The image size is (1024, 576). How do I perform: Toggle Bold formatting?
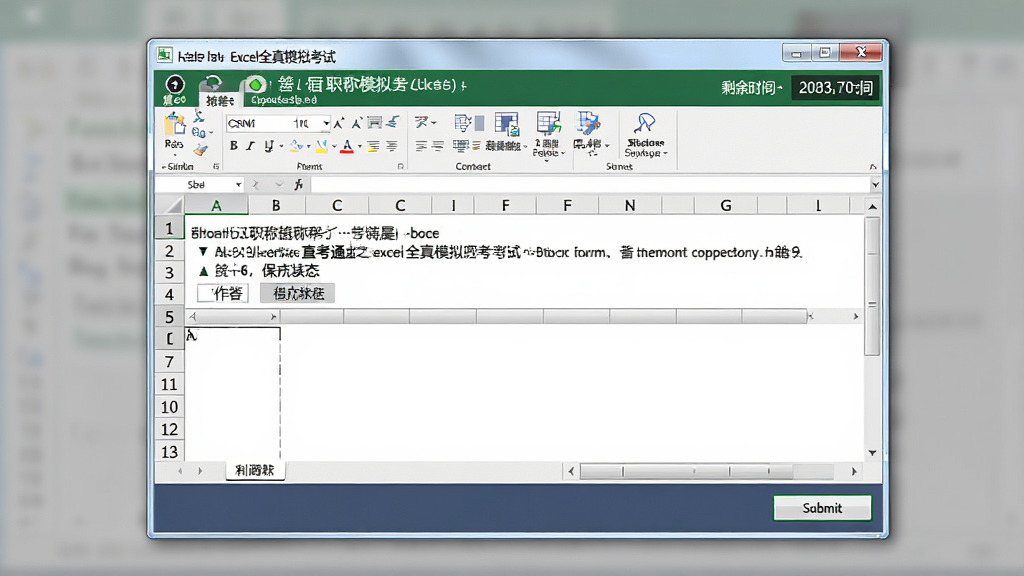pos(233,146)
